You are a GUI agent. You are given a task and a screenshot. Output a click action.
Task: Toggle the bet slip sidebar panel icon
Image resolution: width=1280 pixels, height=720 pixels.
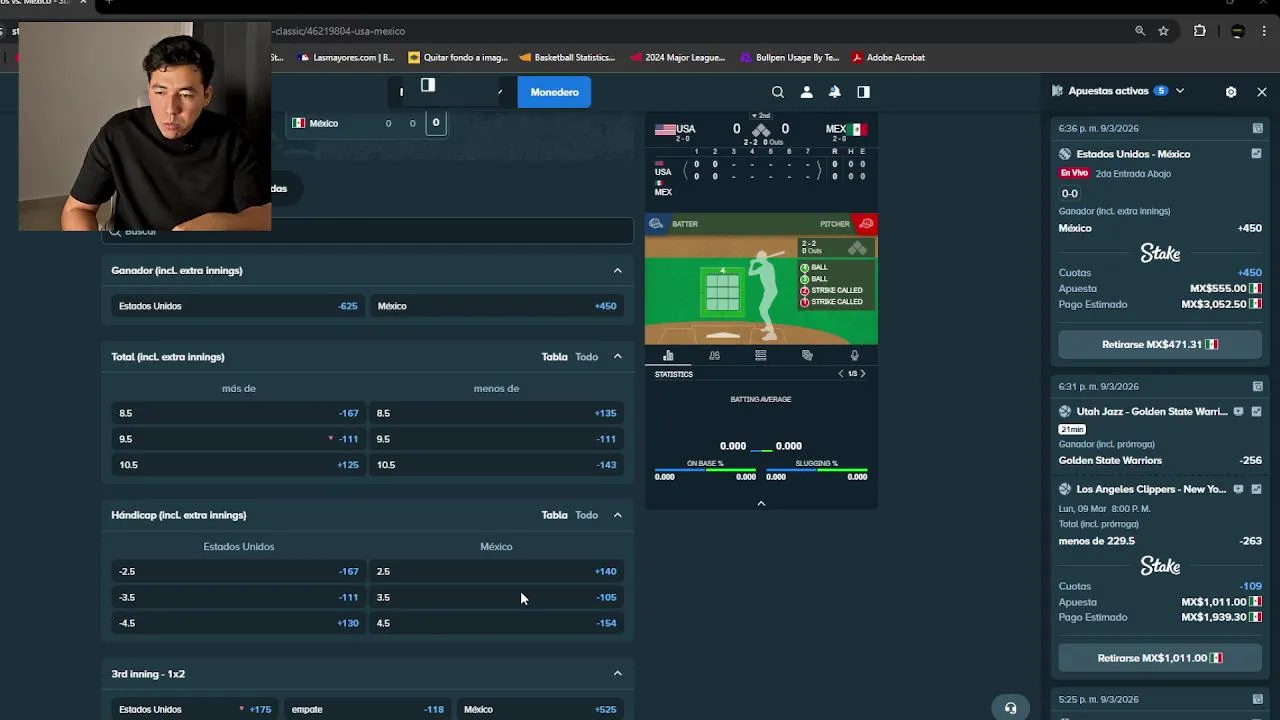pos(863,92)
